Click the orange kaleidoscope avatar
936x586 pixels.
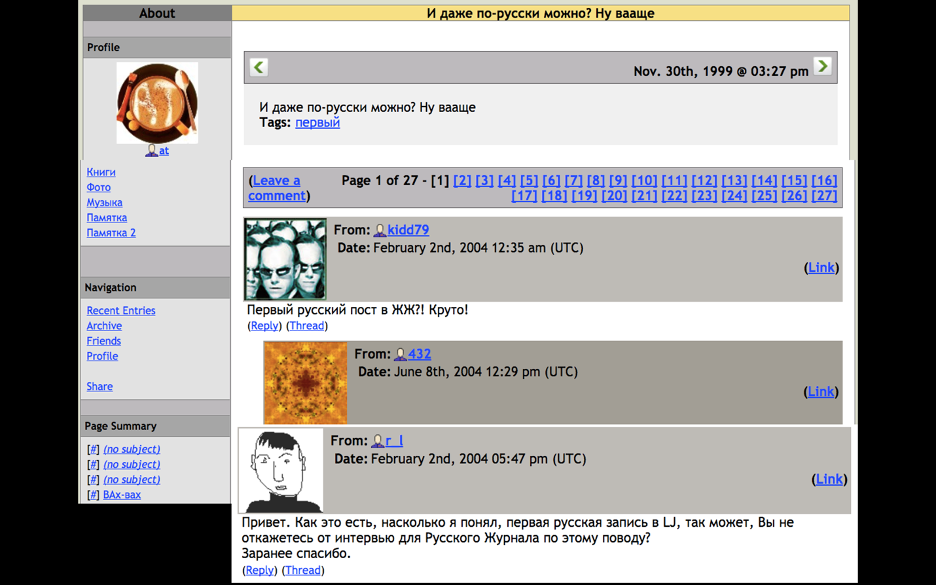(x=305, y=383)
